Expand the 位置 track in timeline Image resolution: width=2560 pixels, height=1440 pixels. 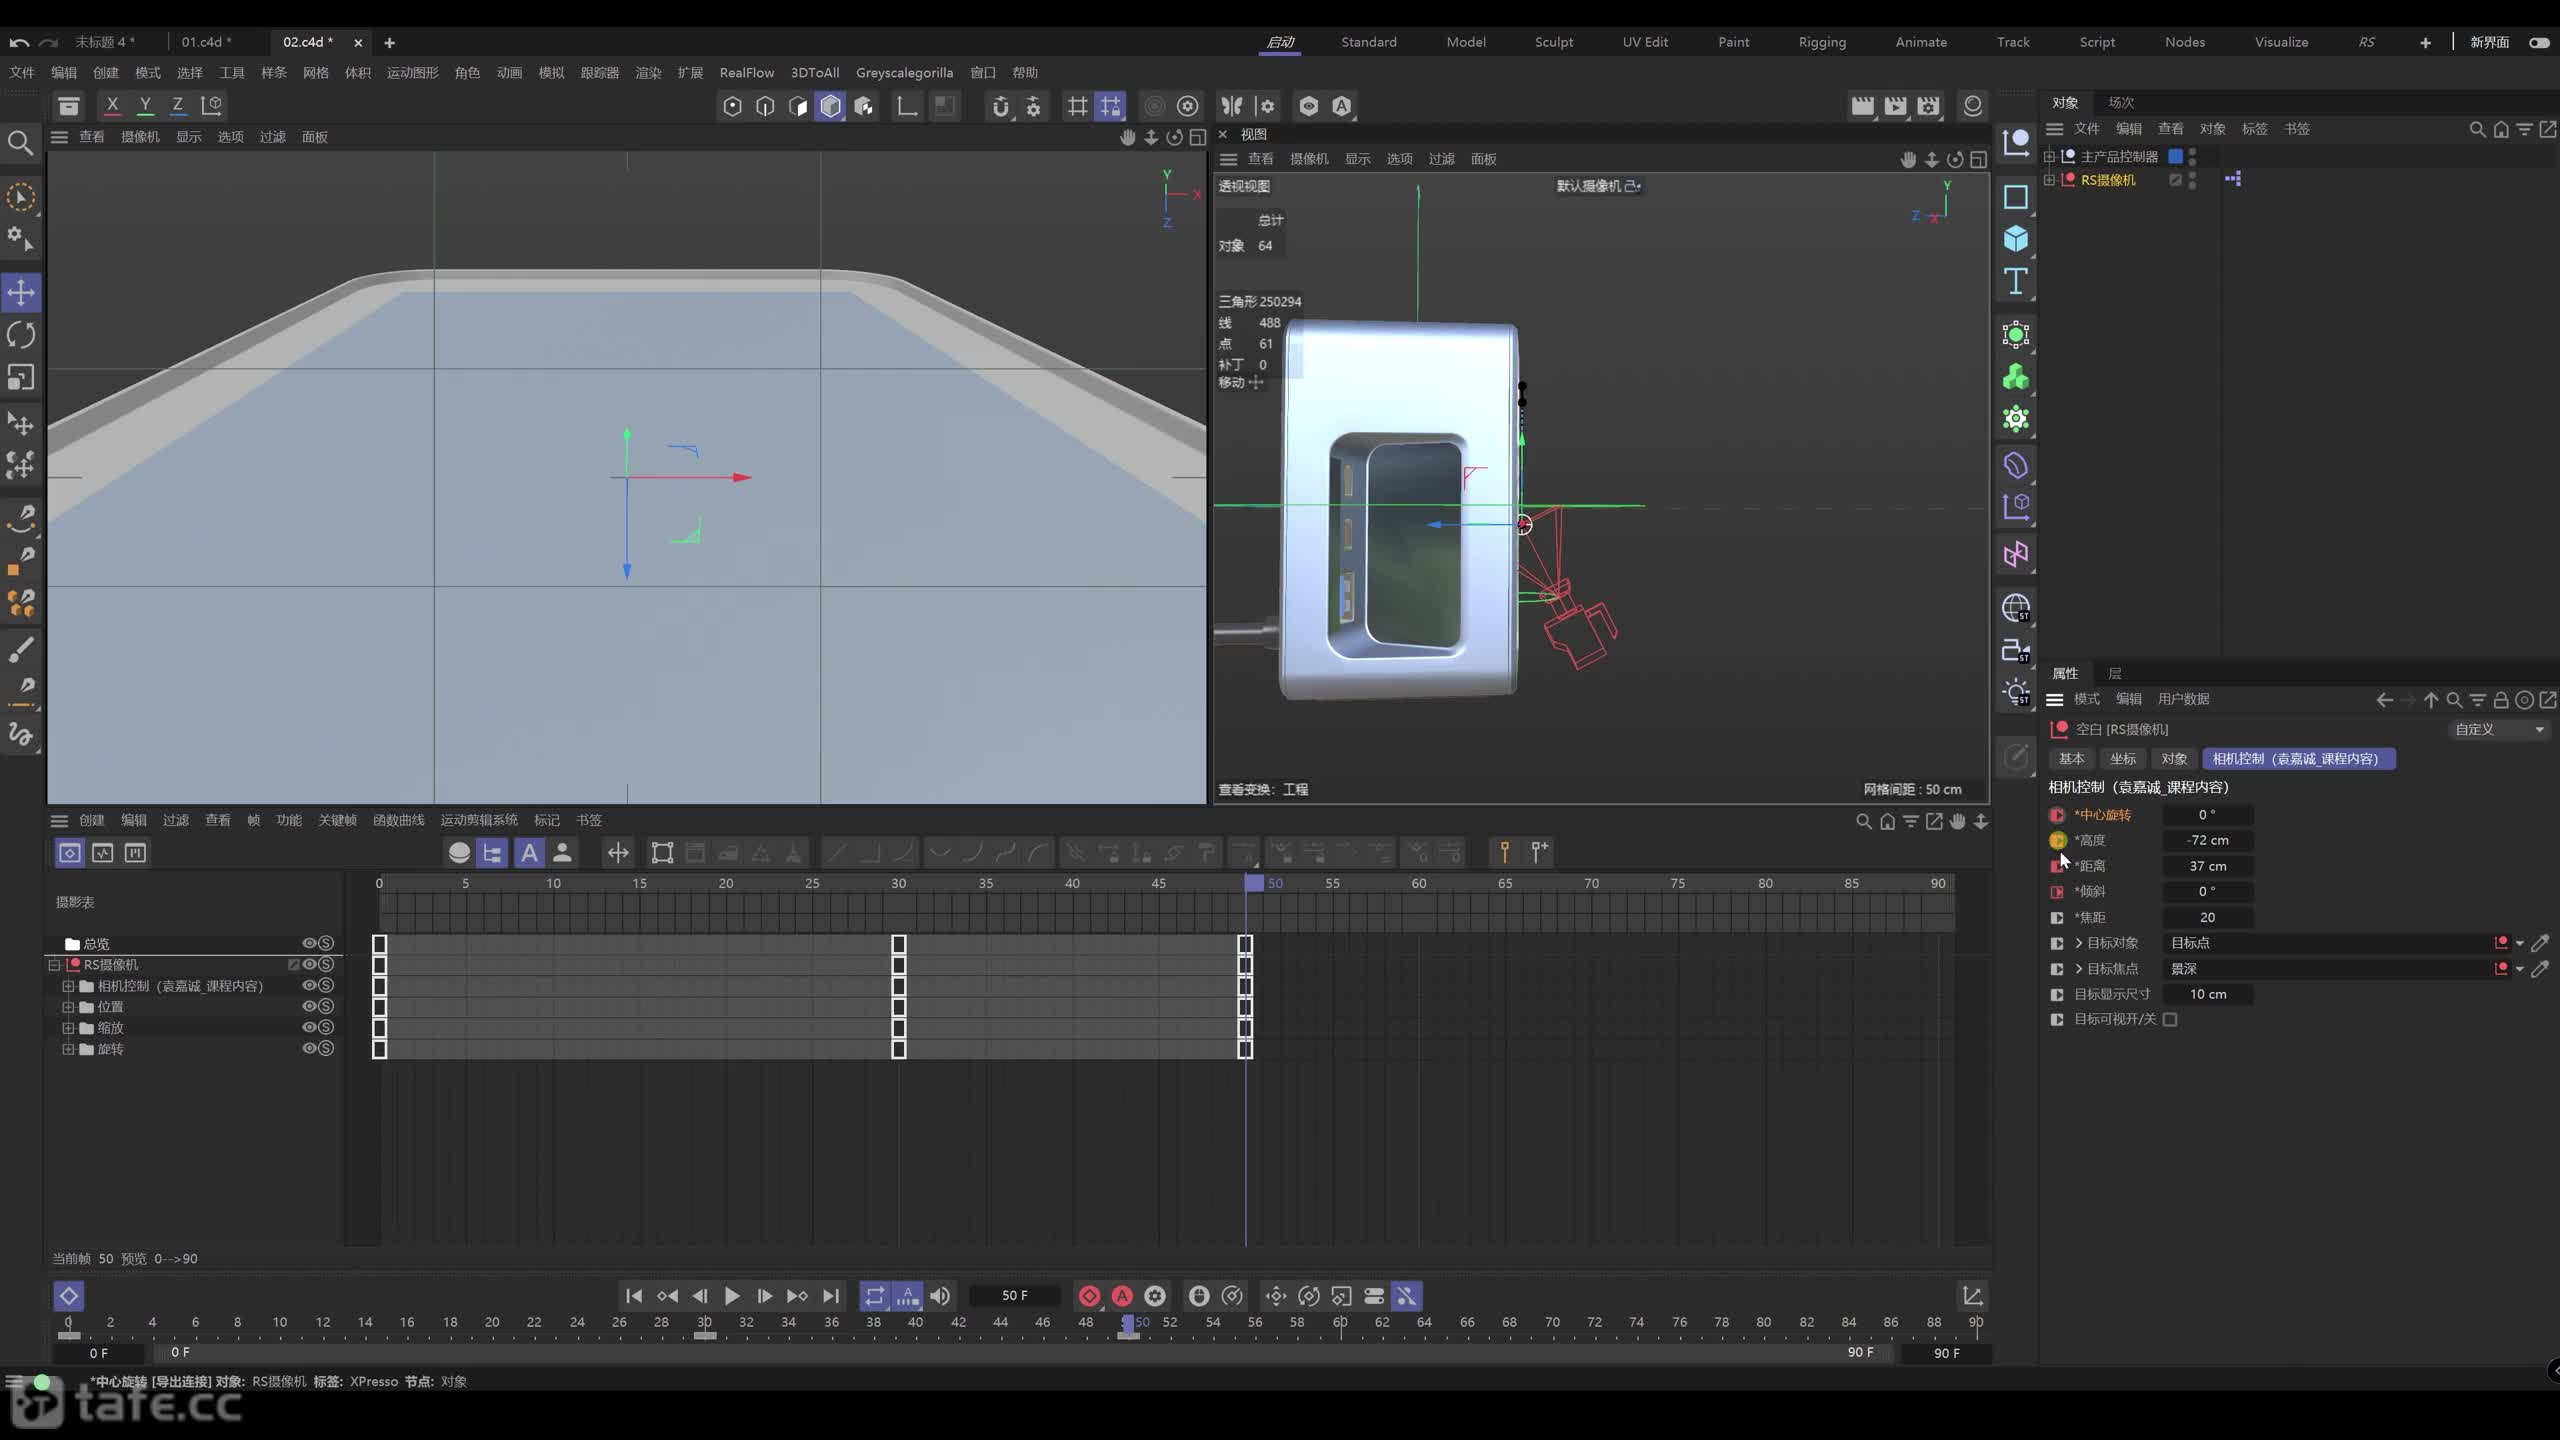[68, 1007]
